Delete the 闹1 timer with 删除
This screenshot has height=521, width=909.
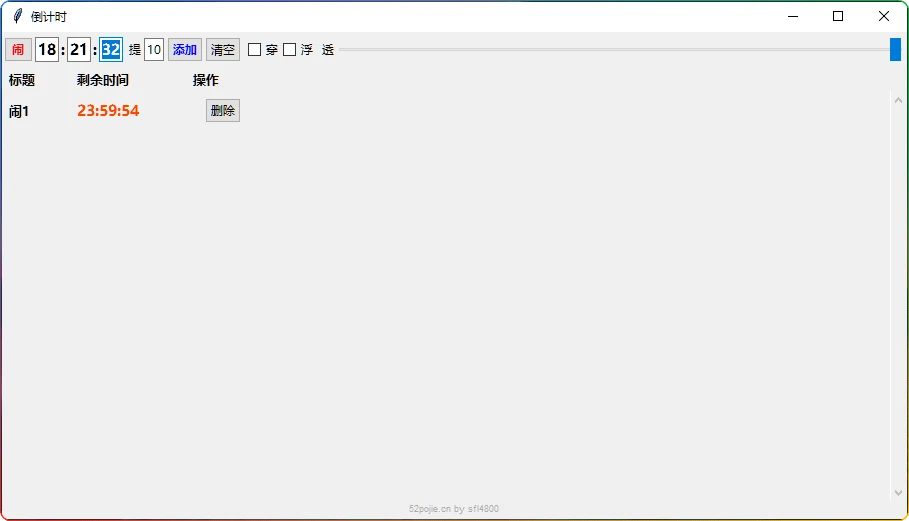point(223,111)
